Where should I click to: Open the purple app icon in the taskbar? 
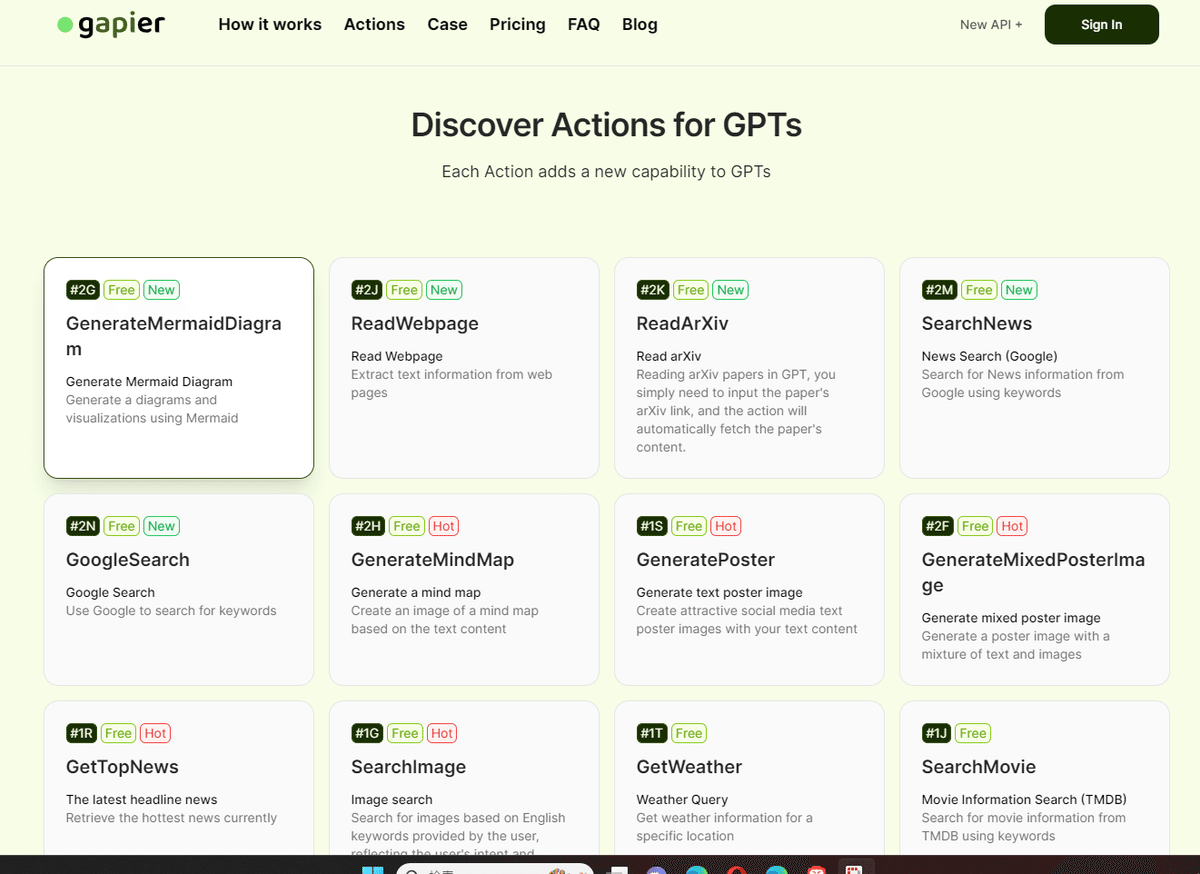pos(656,870)
